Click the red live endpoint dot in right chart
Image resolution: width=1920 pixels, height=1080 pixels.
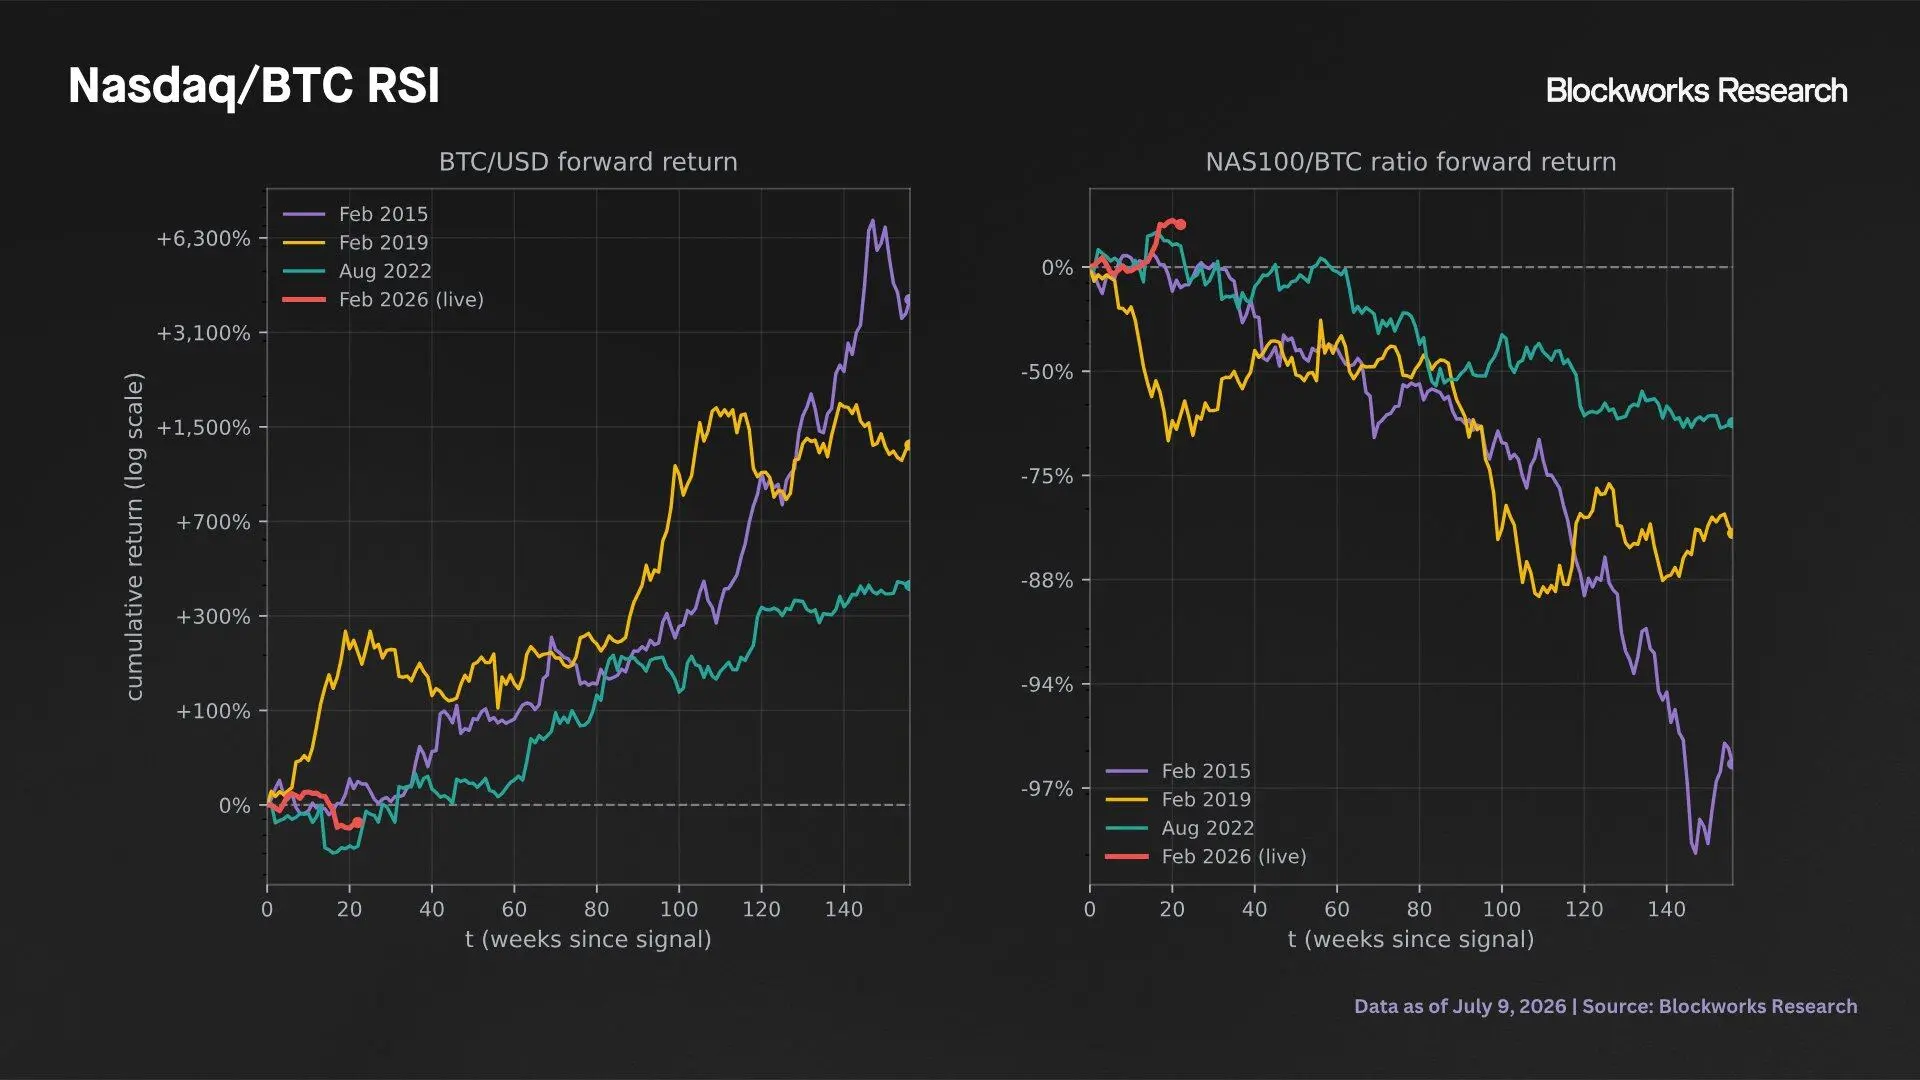coord(1181,225)
